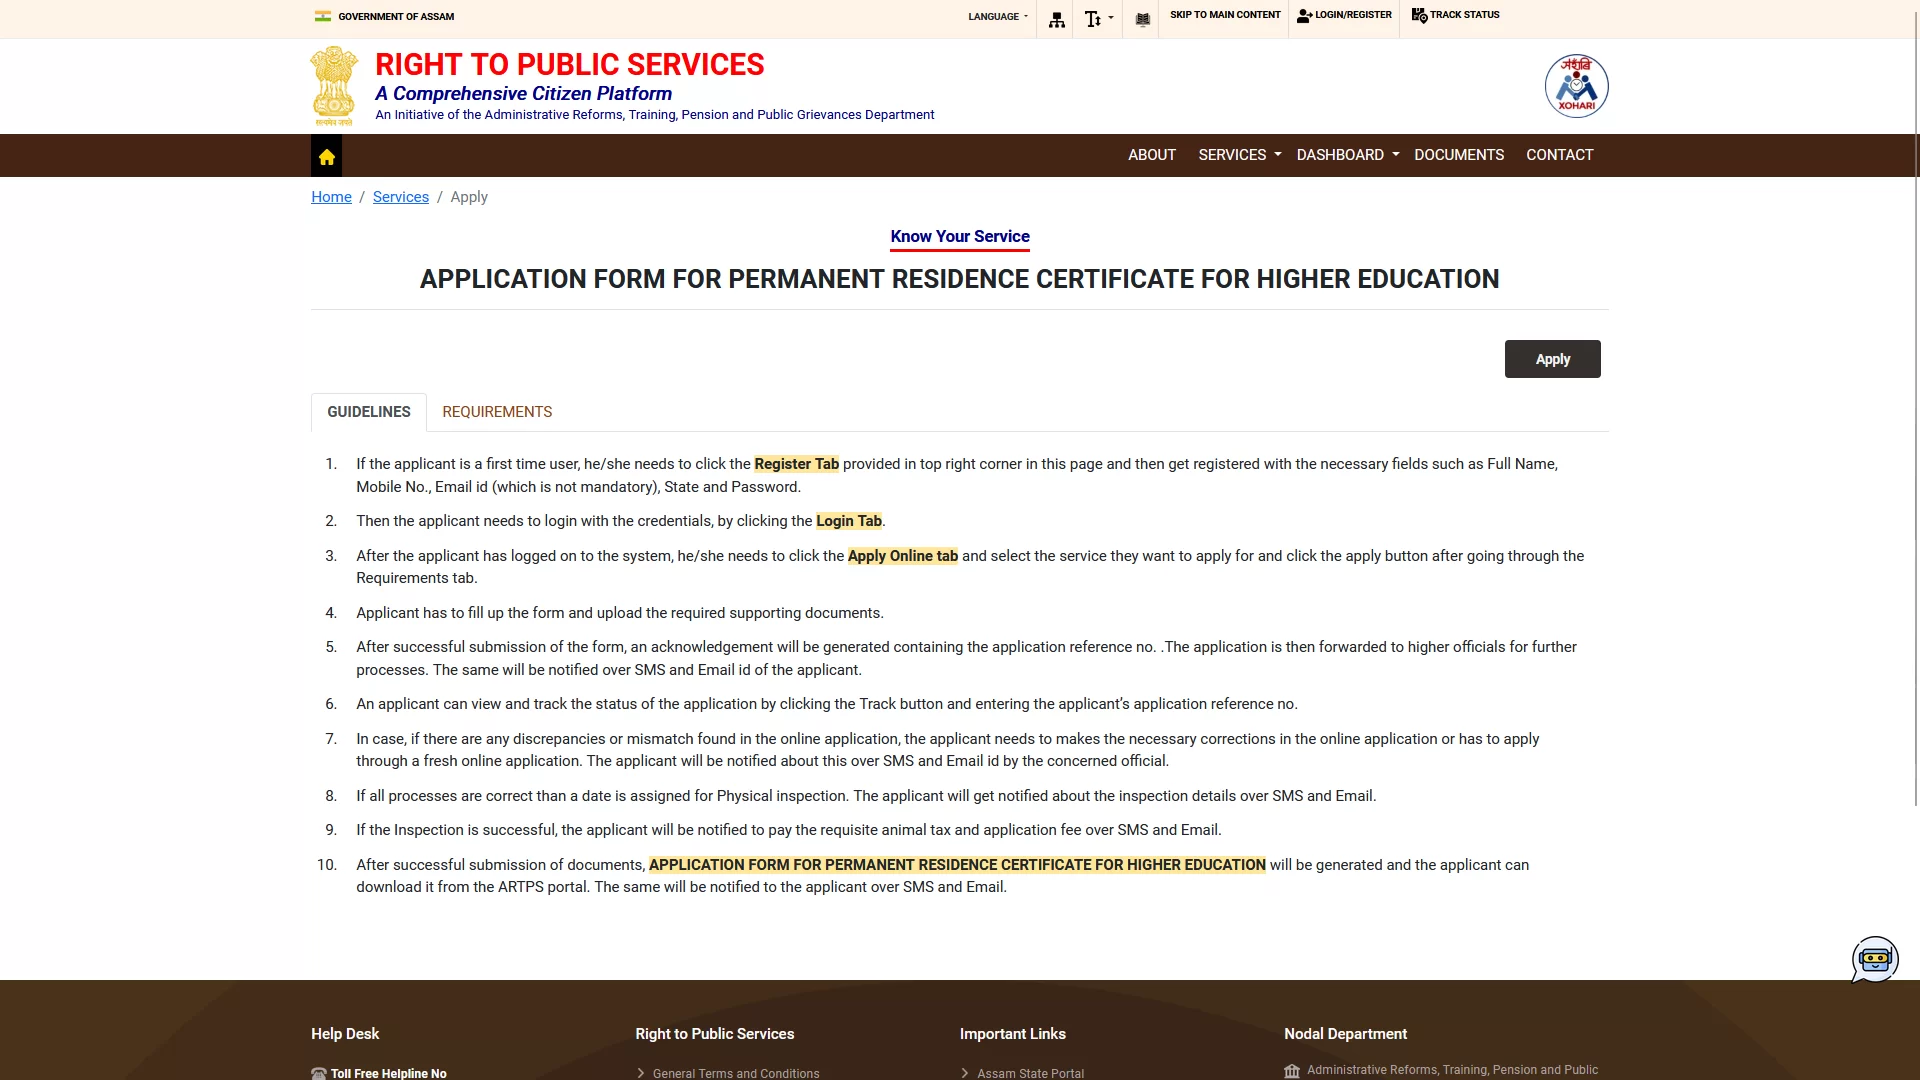Select the GUIDELINES tab

[368, 411]
